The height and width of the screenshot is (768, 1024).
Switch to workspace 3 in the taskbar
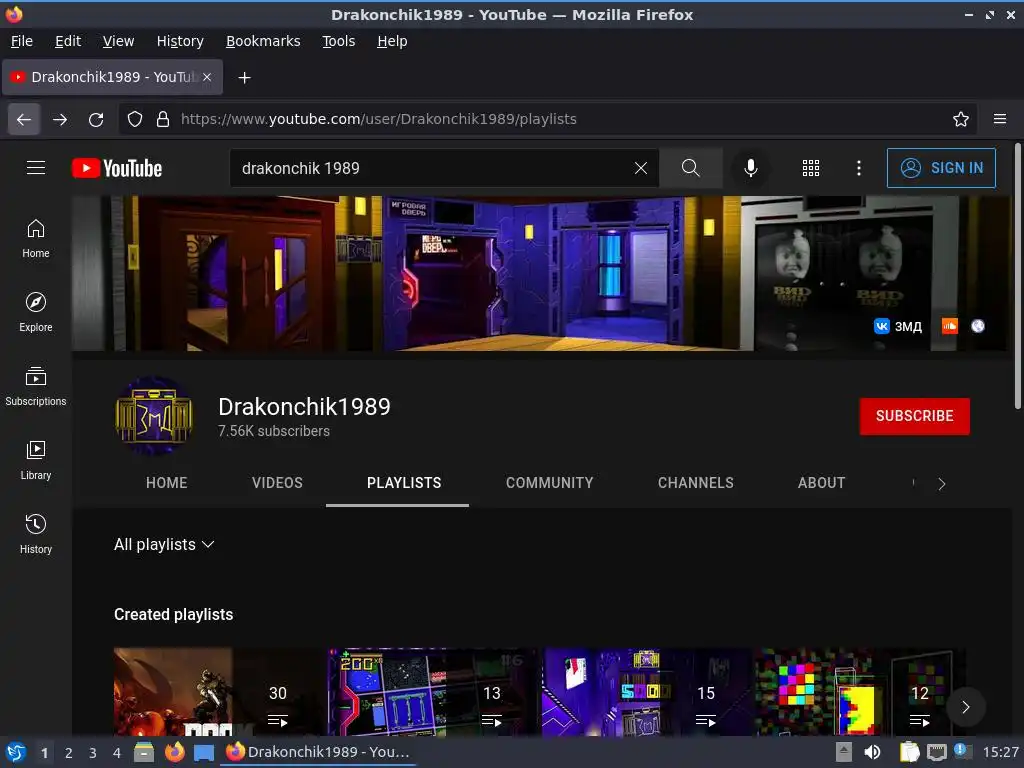[93, 753]
